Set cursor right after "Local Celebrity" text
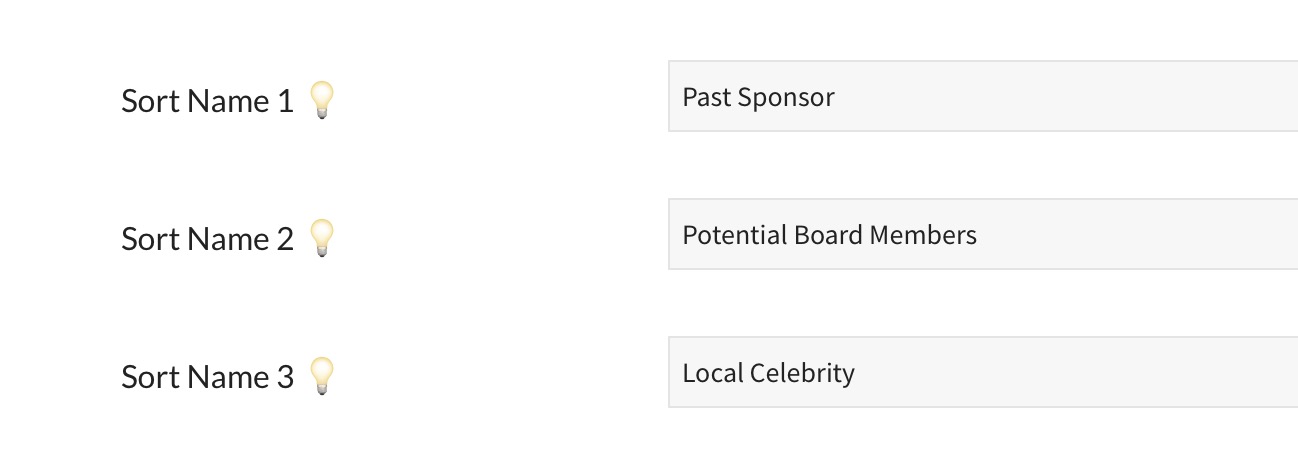This screenshot has width=1298, height=458. tap(857, 374)
